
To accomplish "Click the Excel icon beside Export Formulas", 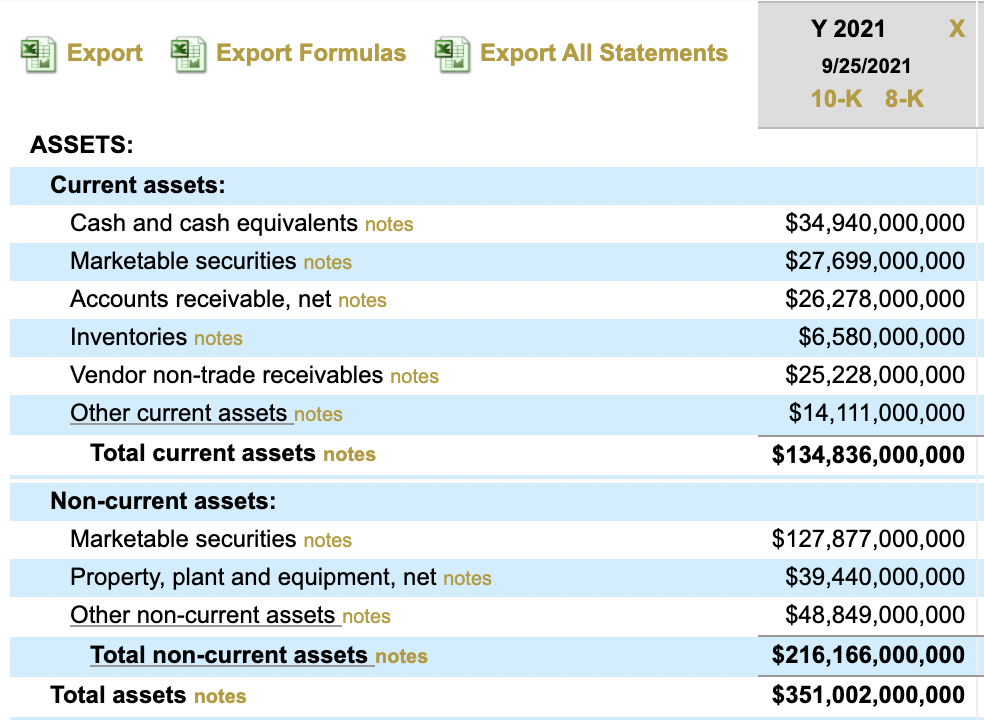I will click(188, 53).
